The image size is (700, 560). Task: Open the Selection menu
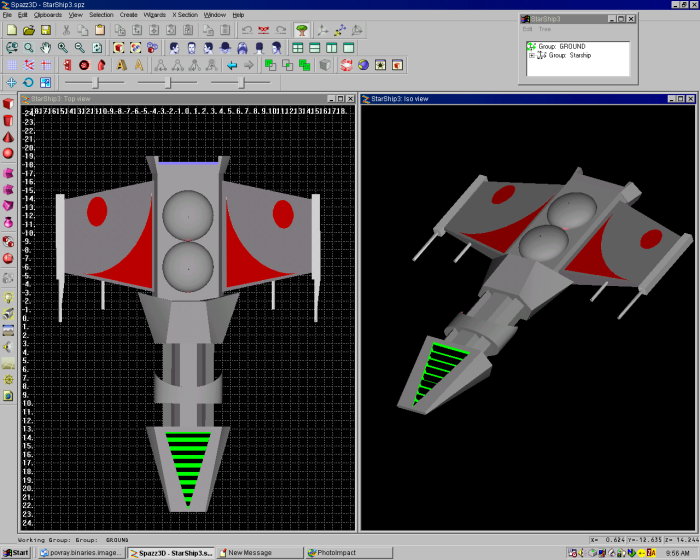101,15
